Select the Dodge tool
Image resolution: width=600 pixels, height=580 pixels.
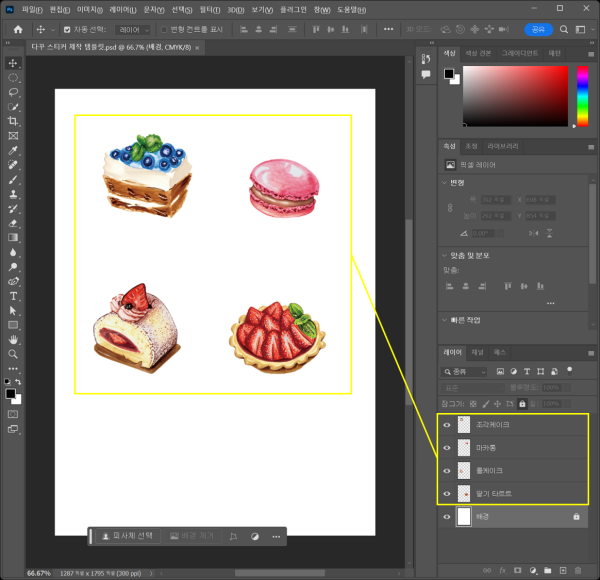[x=13, y=267]
